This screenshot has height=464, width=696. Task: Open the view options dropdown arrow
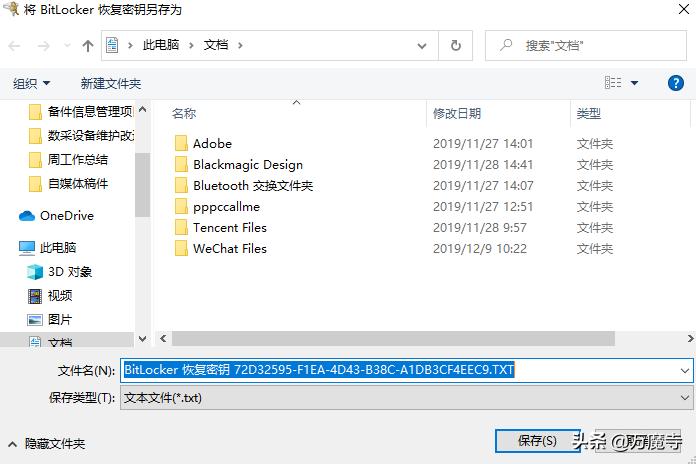(x=634, y=83)
